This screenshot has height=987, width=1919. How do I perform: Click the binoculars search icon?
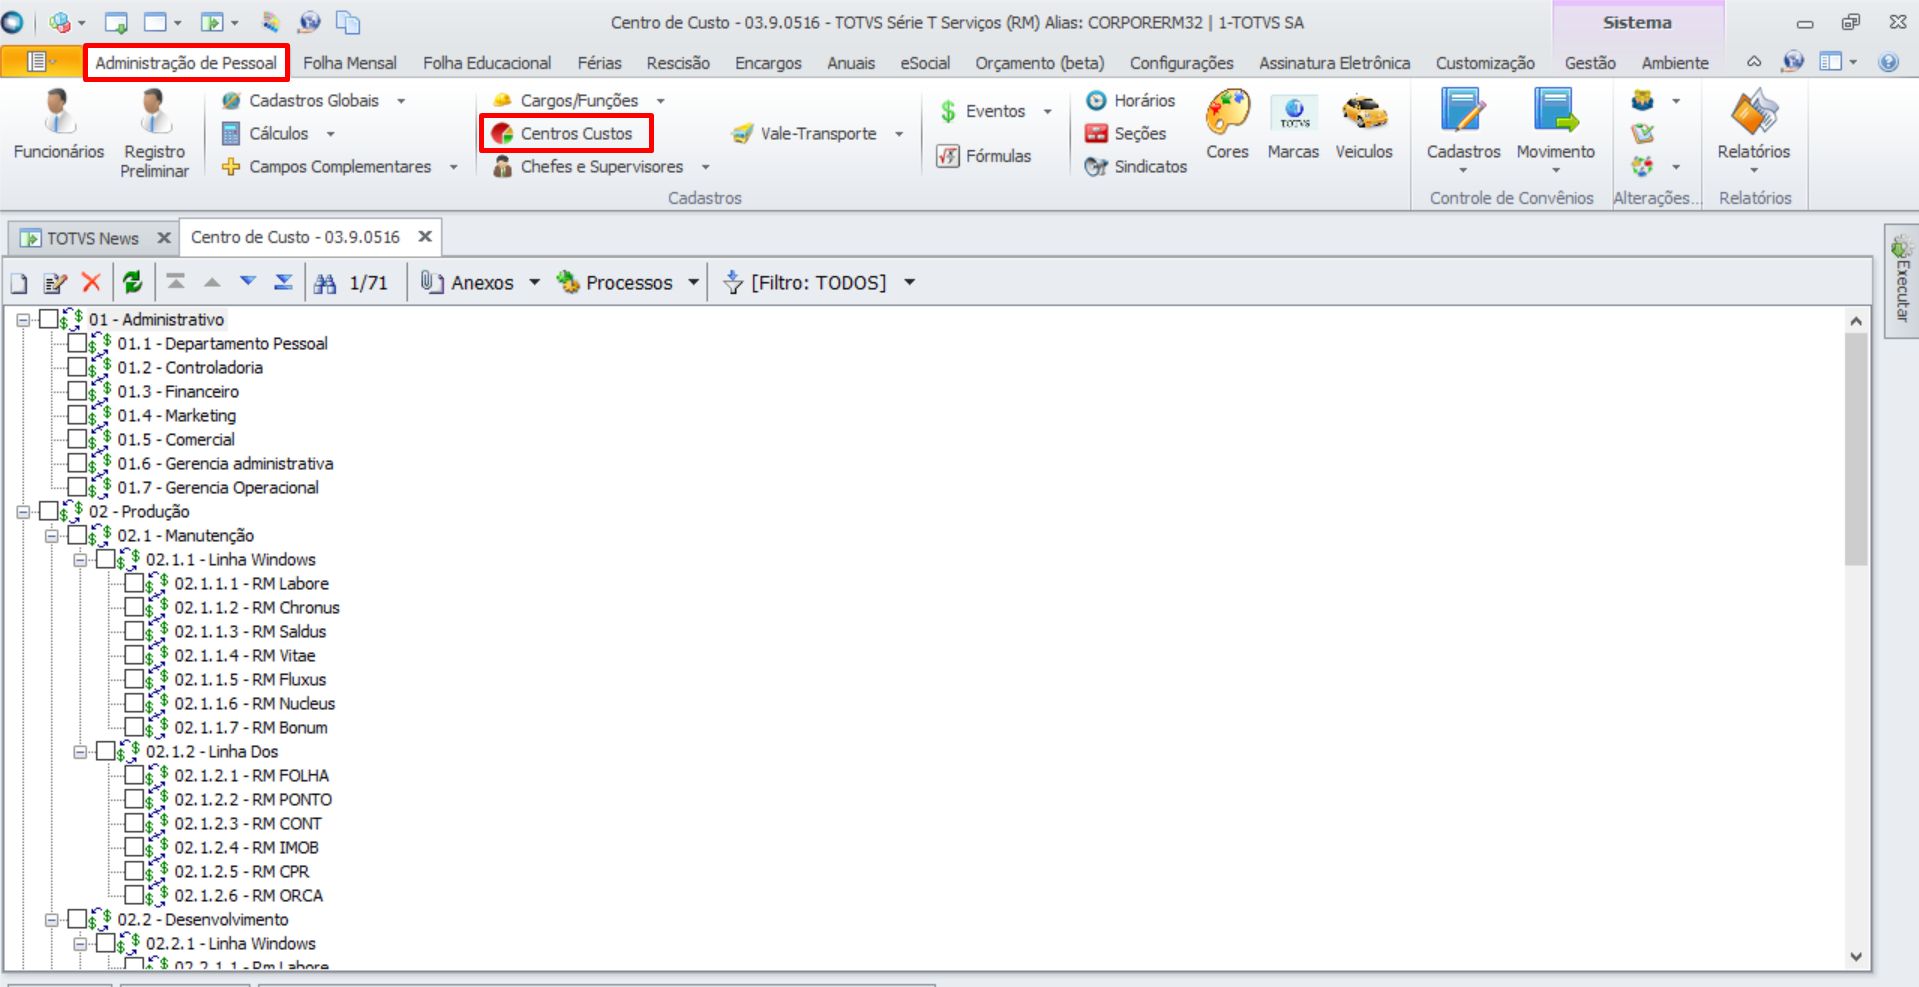coord(325,283)
